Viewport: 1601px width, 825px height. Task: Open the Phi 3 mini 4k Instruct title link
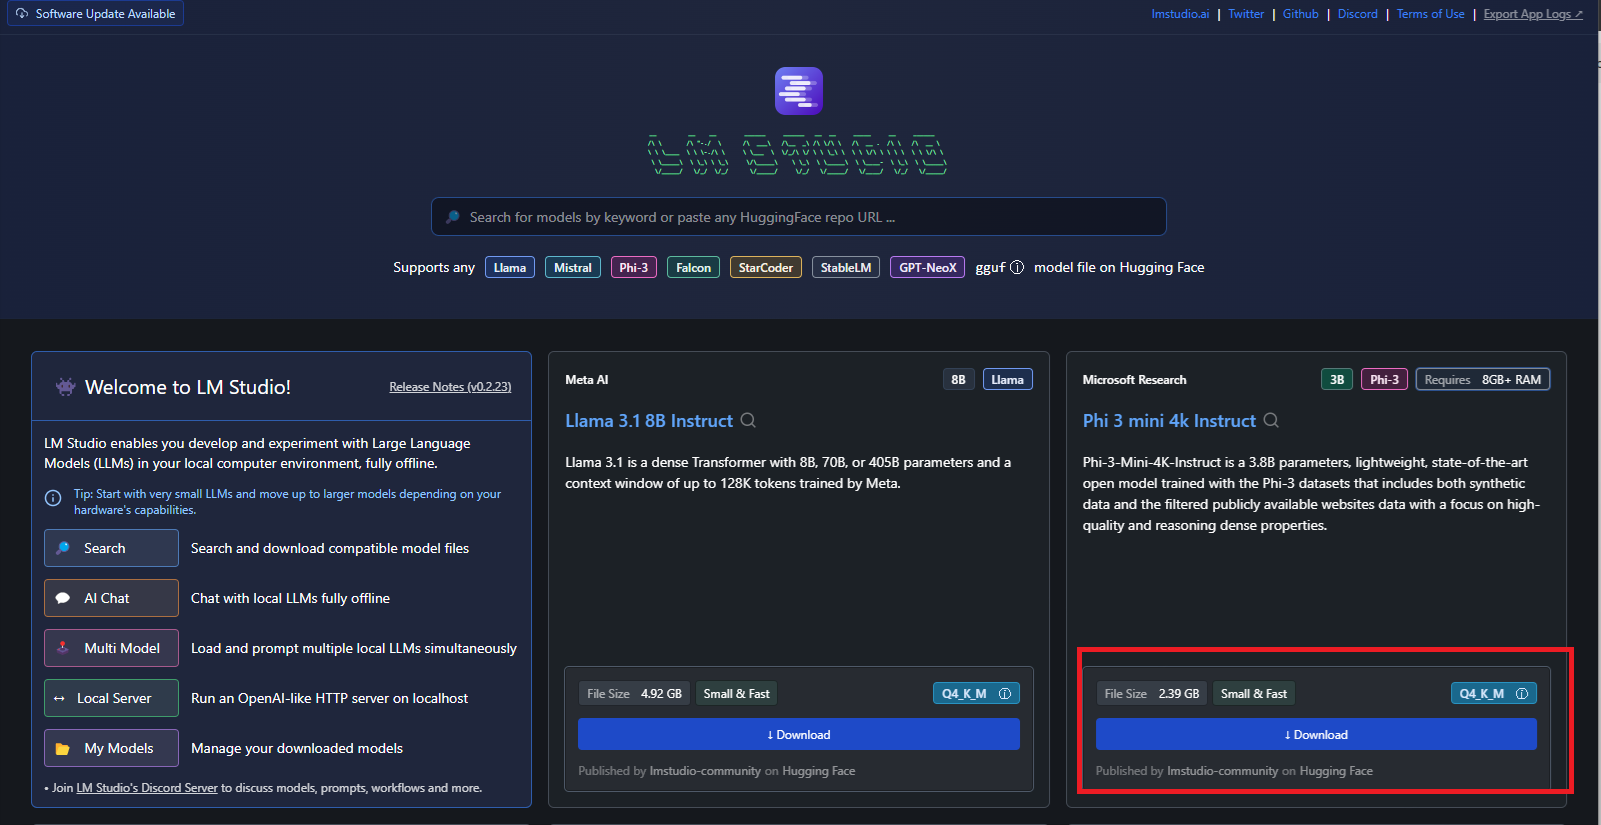(x=1169, y=421)
